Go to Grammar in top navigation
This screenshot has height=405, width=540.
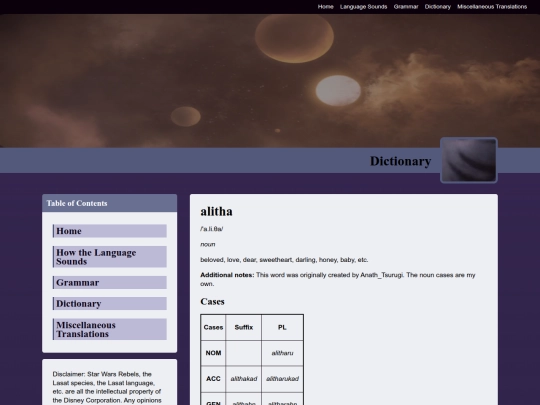coord(406,7)
